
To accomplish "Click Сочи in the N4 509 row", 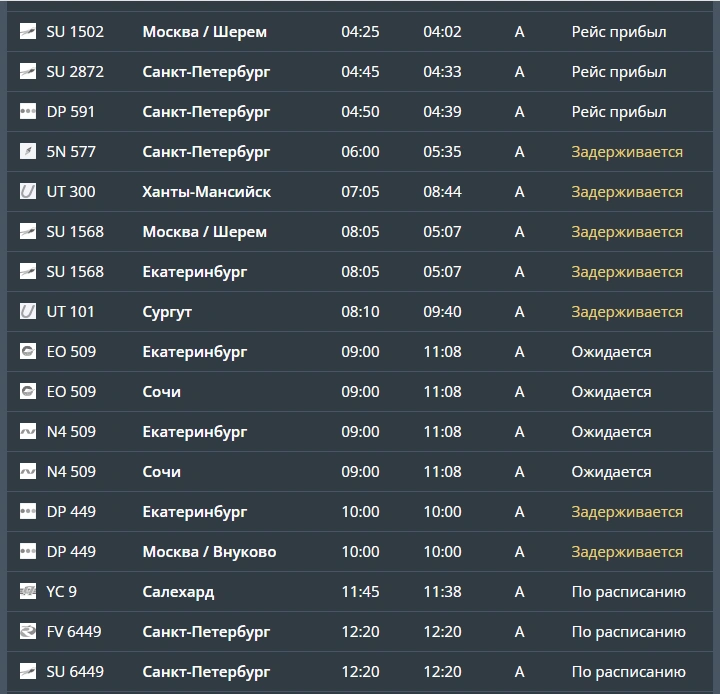I will (x=162, y=472).
